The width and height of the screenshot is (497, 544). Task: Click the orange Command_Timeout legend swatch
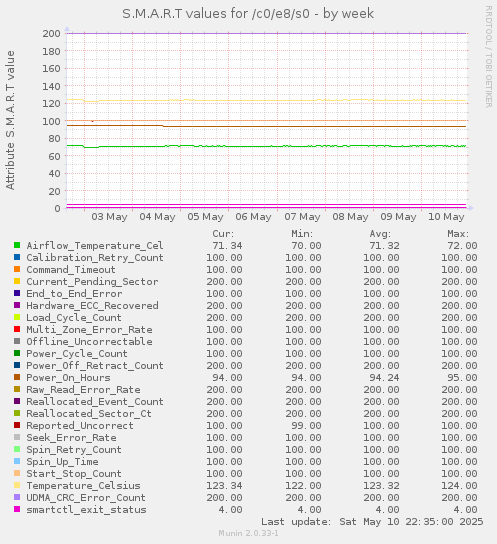click(17, 269)
